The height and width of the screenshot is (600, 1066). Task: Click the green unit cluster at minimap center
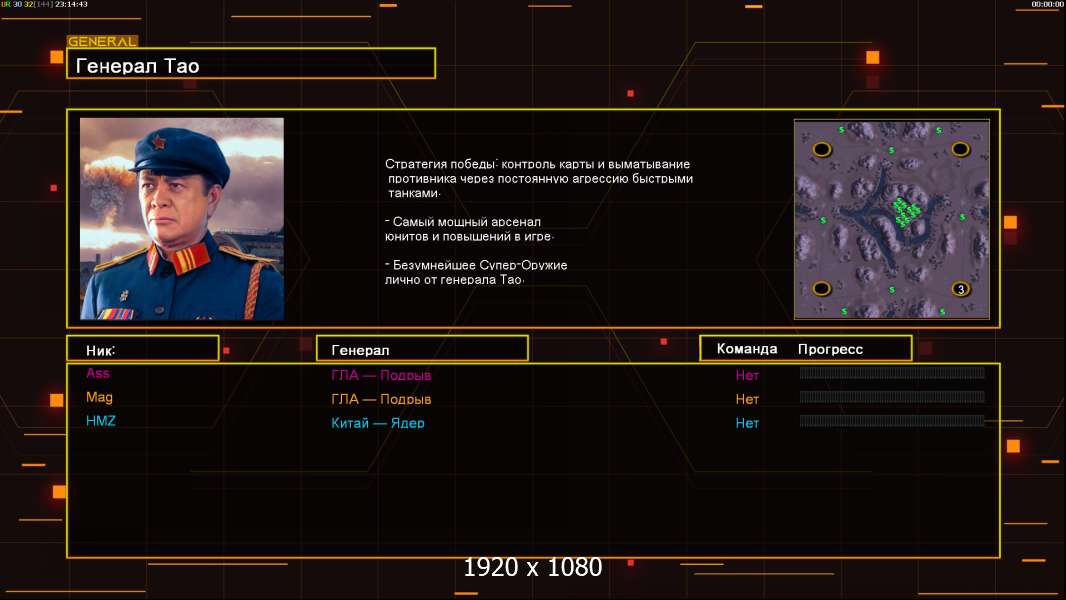coord(906,212)
